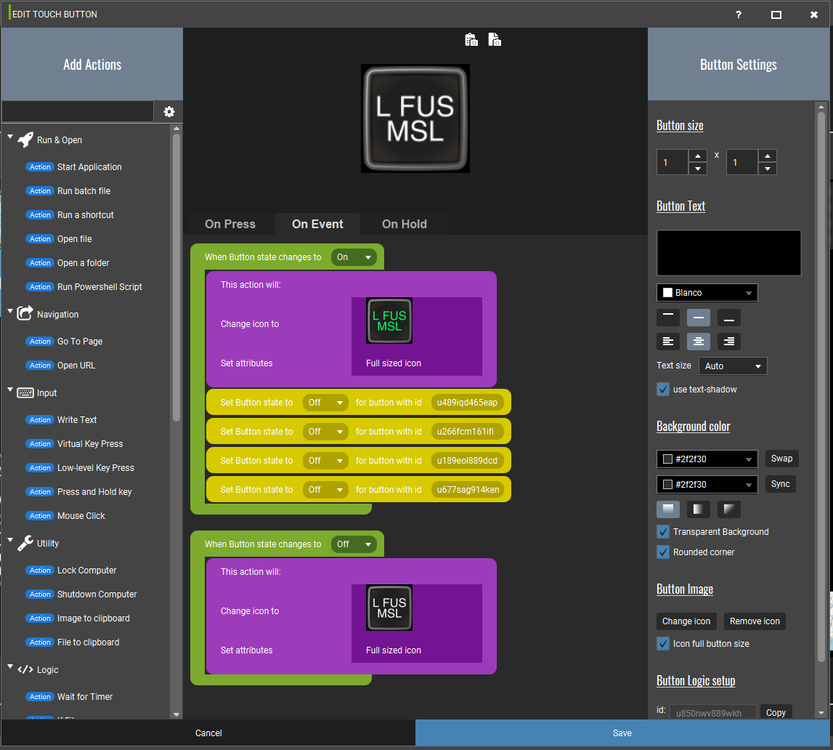Click the Input keyboard icon
This screenshot has height=750, width=833.
tap(26, 393)
